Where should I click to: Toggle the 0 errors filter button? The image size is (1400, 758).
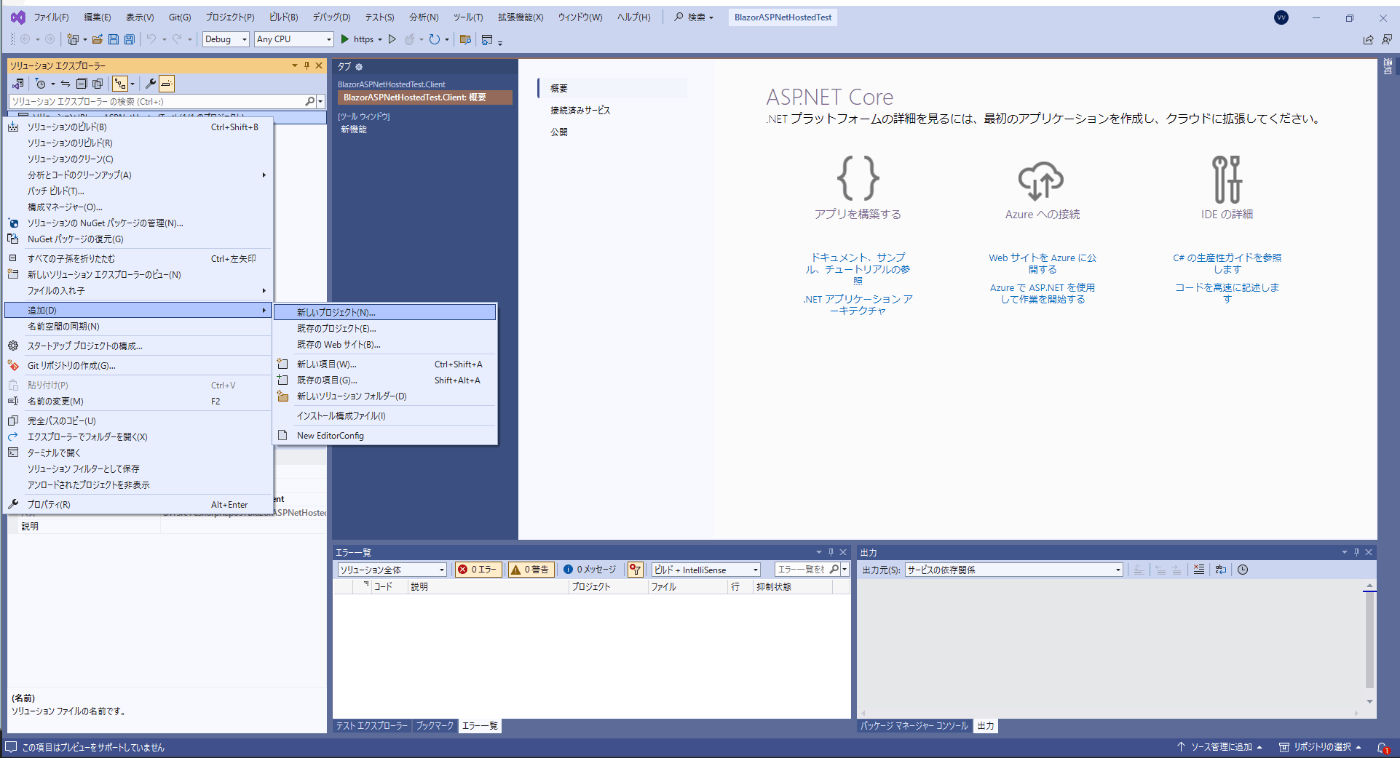pyautogui.click(x=478, y=569)
